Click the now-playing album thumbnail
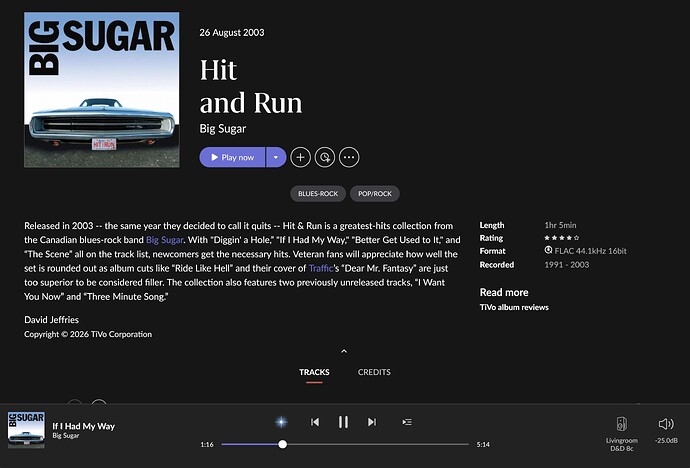Viewport: 690px width, 468px height. [26, 430]
